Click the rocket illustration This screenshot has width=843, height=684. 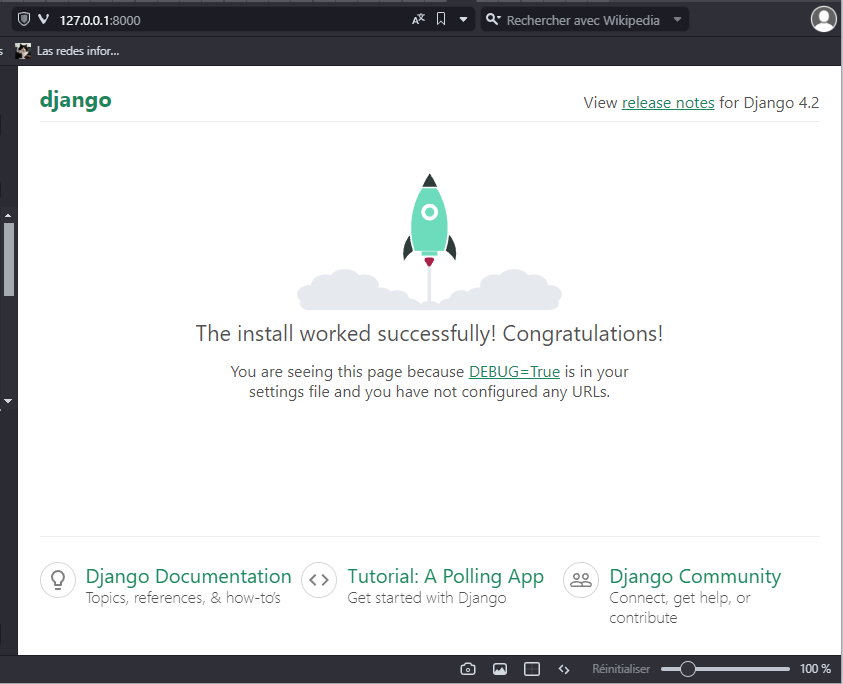(x=429, y=241)
